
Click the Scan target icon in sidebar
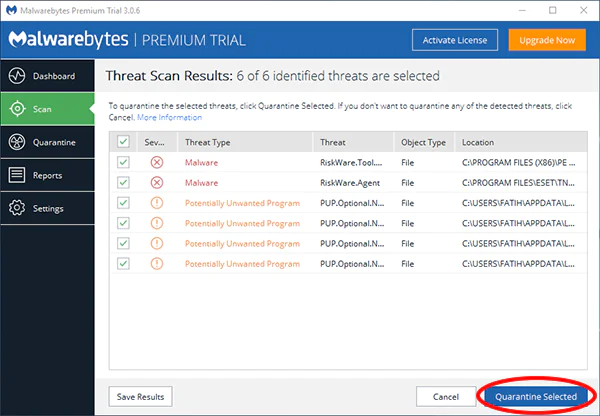16,109
